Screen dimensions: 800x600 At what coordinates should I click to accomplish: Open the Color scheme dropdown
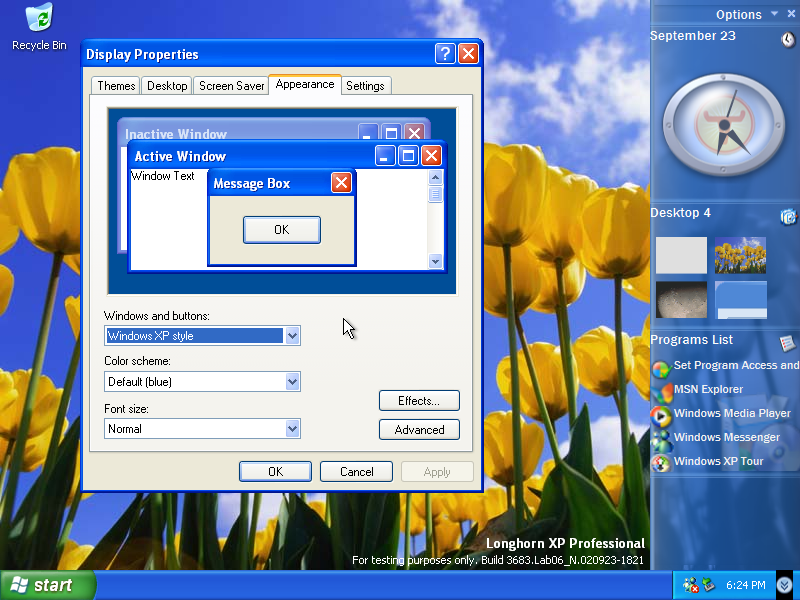(292, 381)
